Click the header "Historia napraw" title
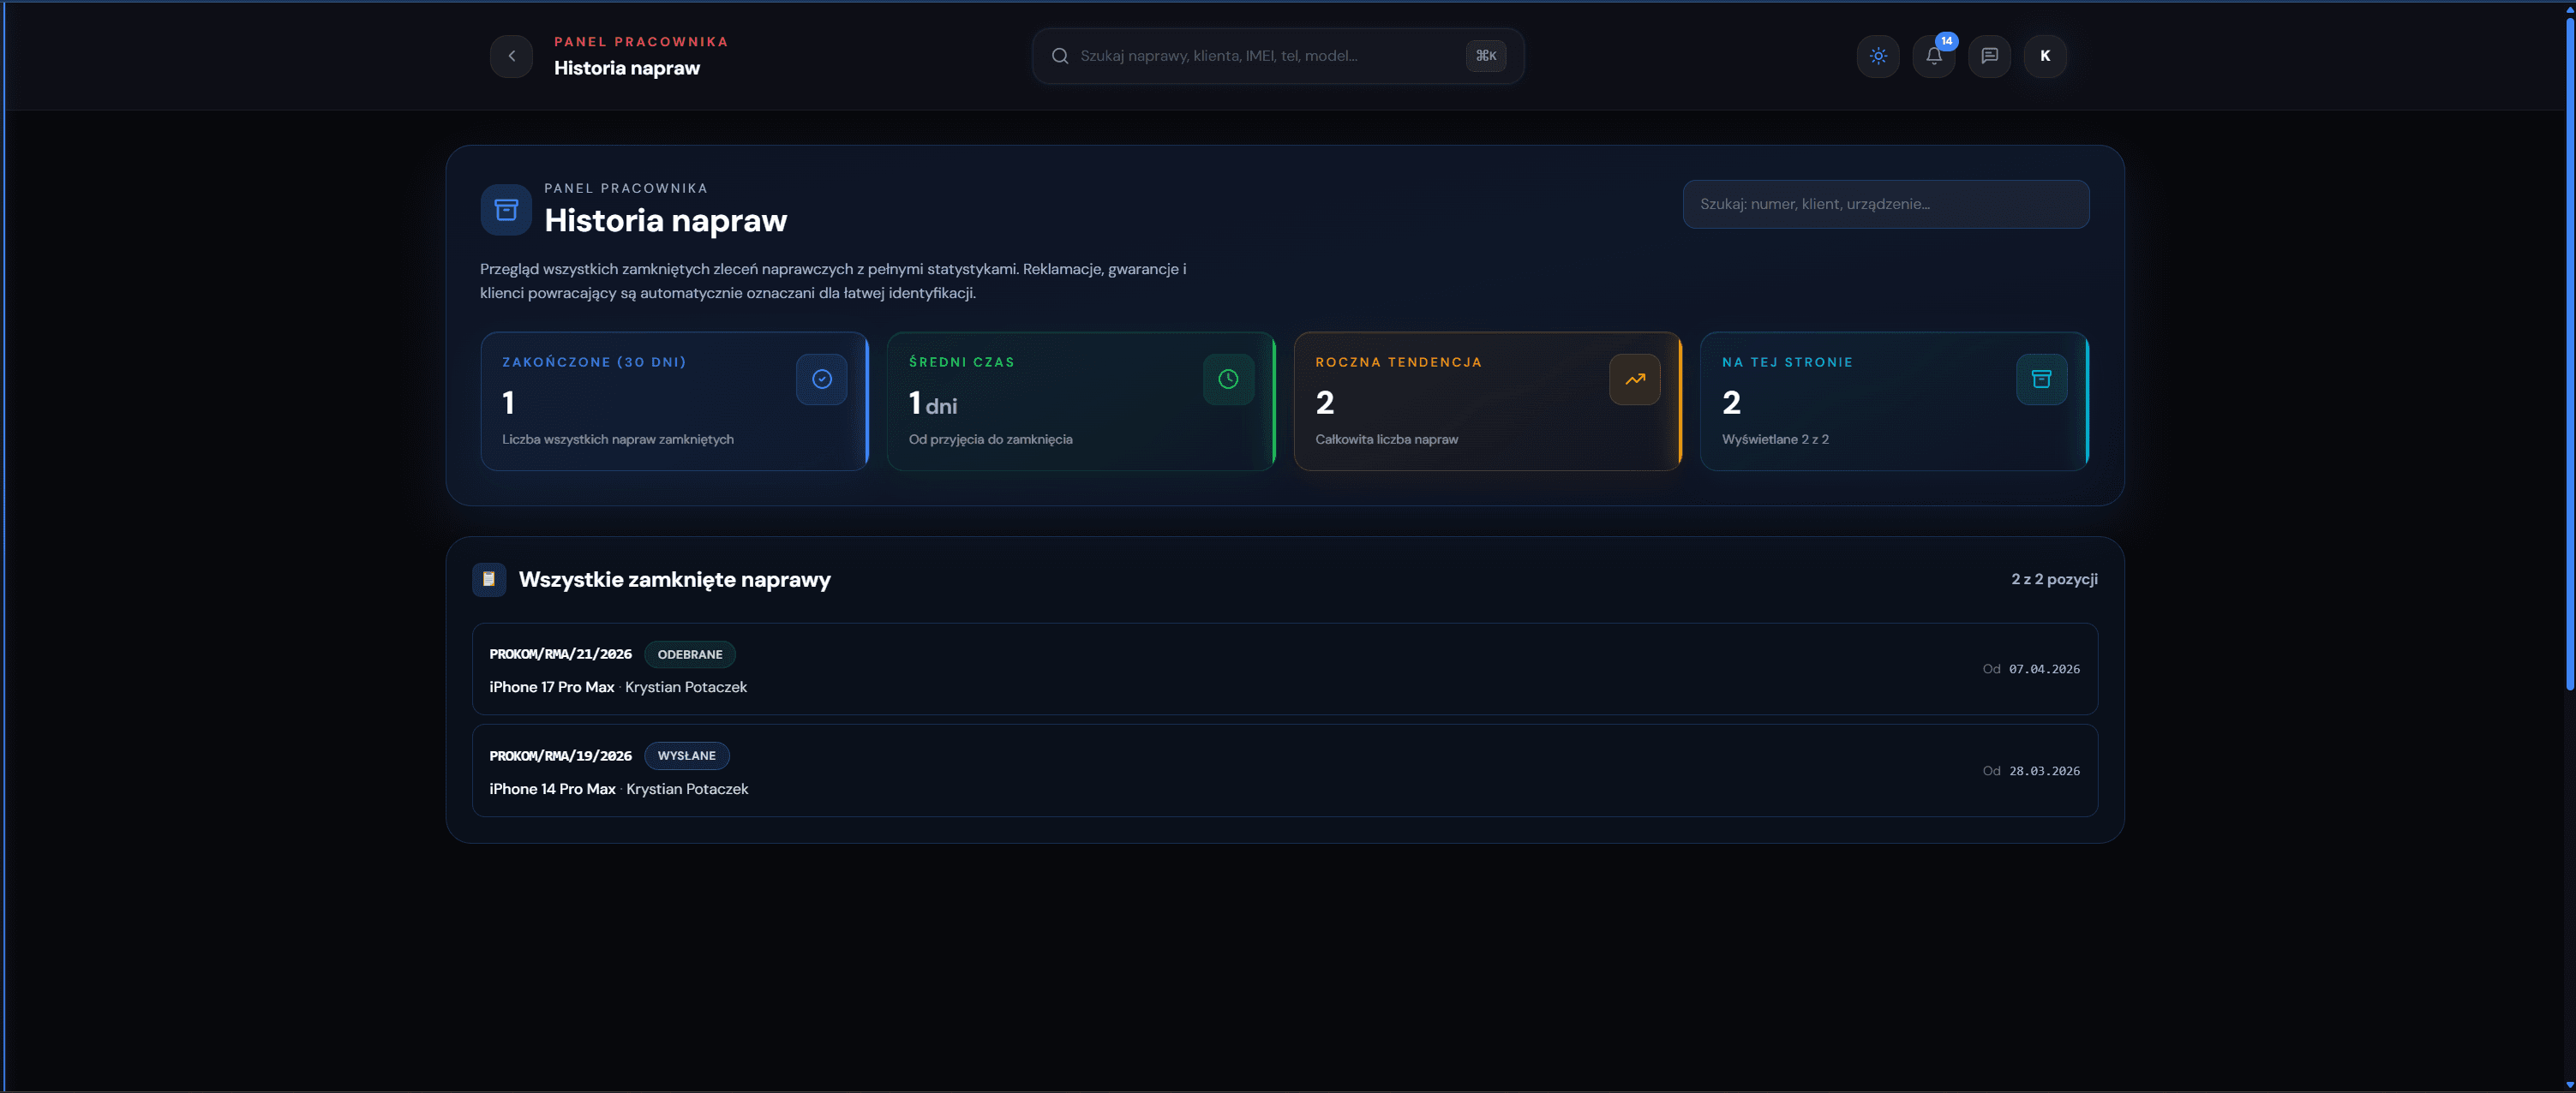Viewport: 2576px width, 1093px height. 627,68
